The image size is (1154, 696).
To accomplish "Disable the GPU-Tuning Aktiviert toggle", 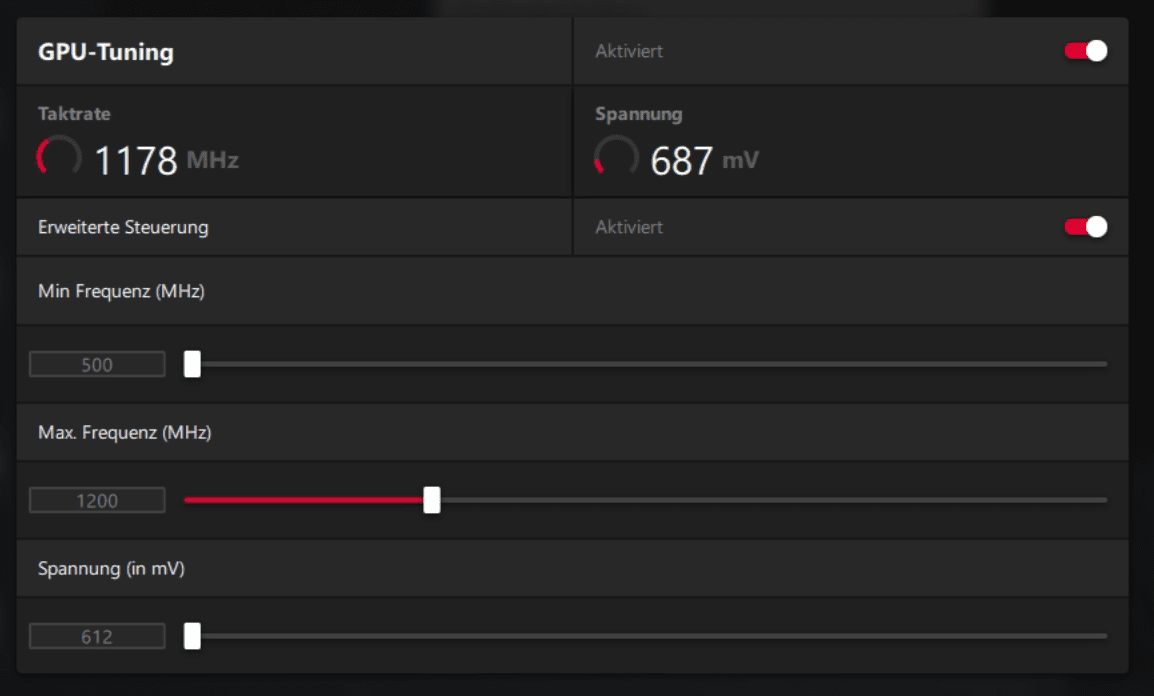I will [x=1086, y=51].
